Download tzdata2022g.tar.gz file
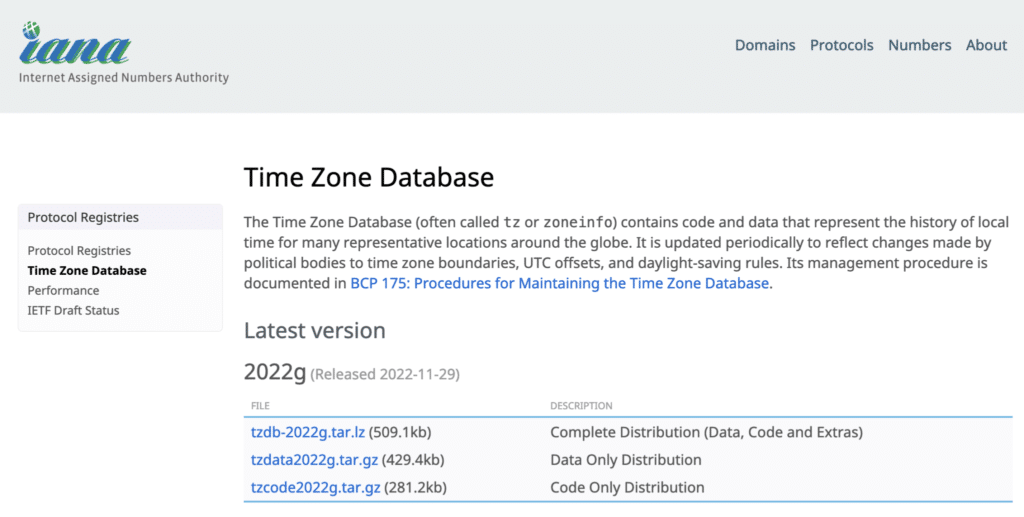This screenshot has height=517, width=1024. [x=314, y=460]
